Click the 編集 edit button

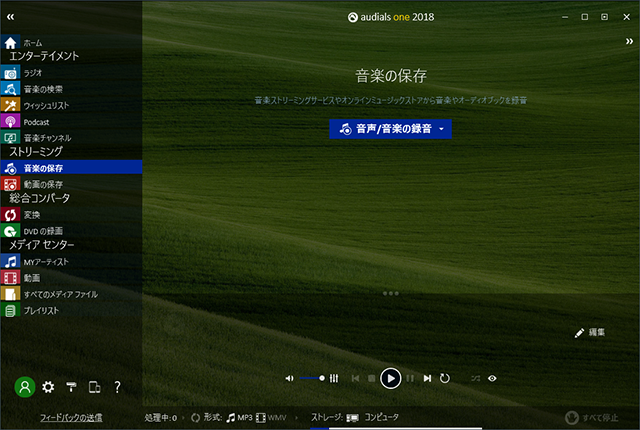(x=590, y=332)
